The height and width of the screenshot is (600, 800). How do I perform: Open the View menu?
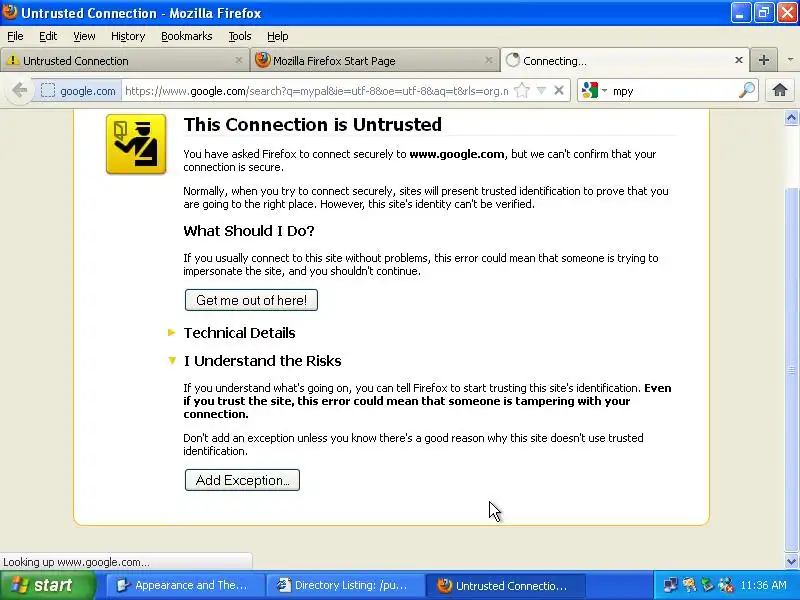[x=84, y=36]
